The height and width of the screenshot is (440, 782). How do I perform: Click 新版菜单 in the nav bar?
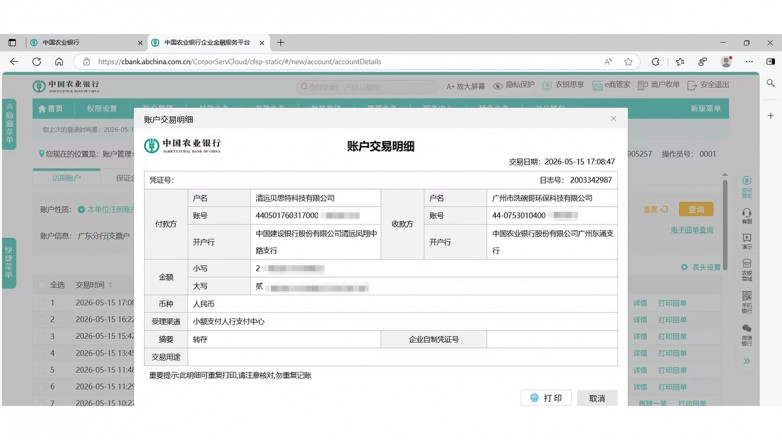click(x=705, y=108)
